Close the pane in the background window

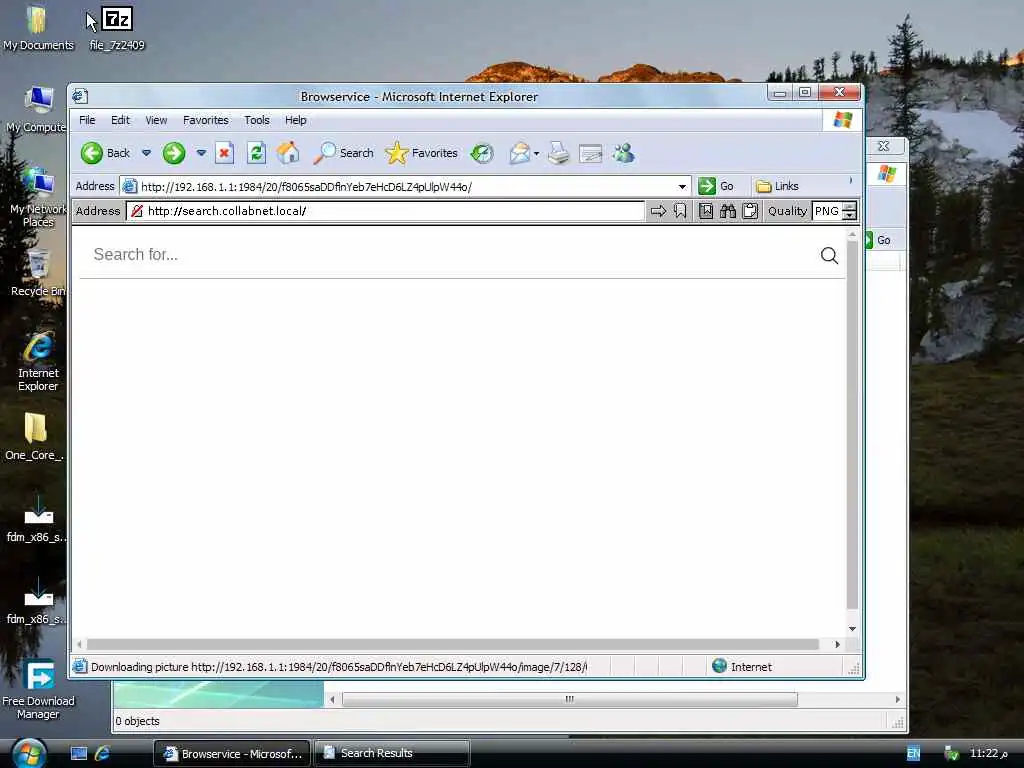[883, 146]
